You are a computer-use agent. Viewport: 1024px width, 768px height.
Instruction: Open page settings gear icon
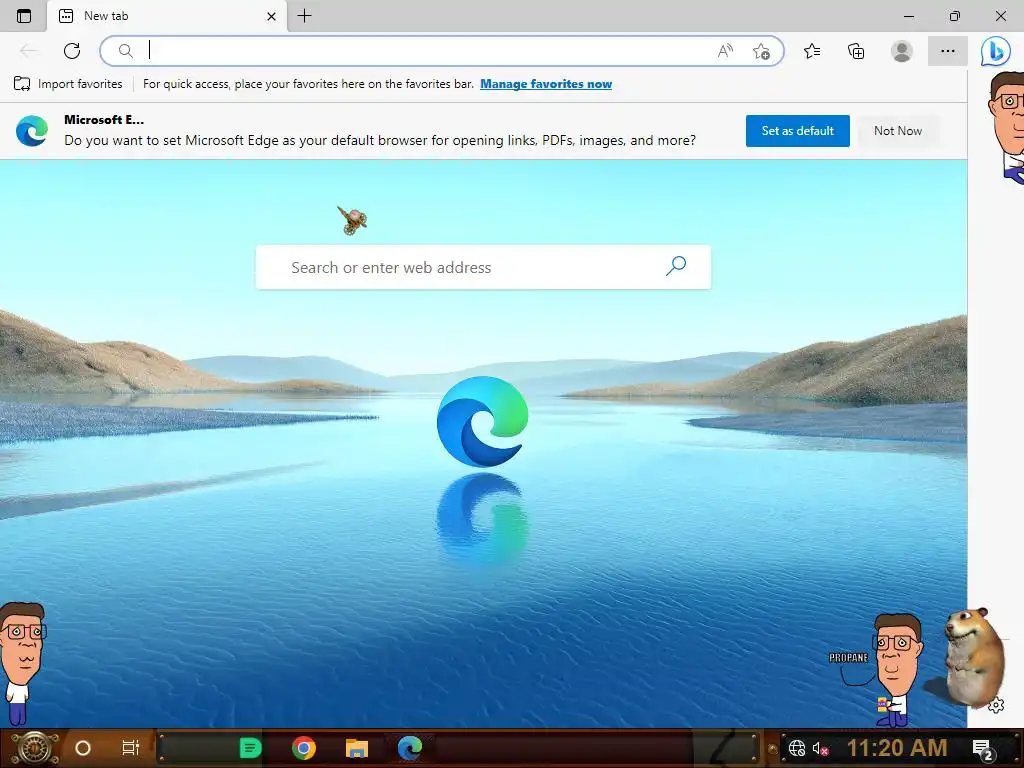(996, 705)
